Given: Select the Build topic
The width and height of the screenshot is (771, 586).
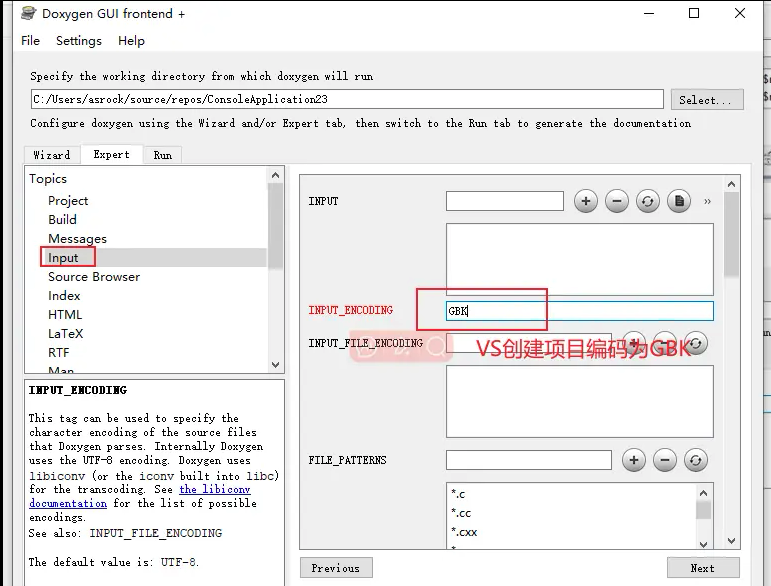Looking at the screenshot, I should tap(62, 219).
